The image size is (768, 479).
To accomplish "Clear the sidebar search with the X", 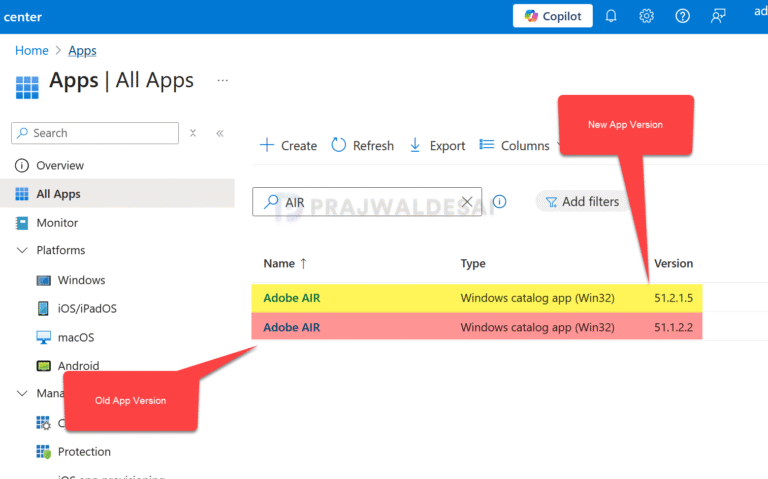I will click(193, 133).
